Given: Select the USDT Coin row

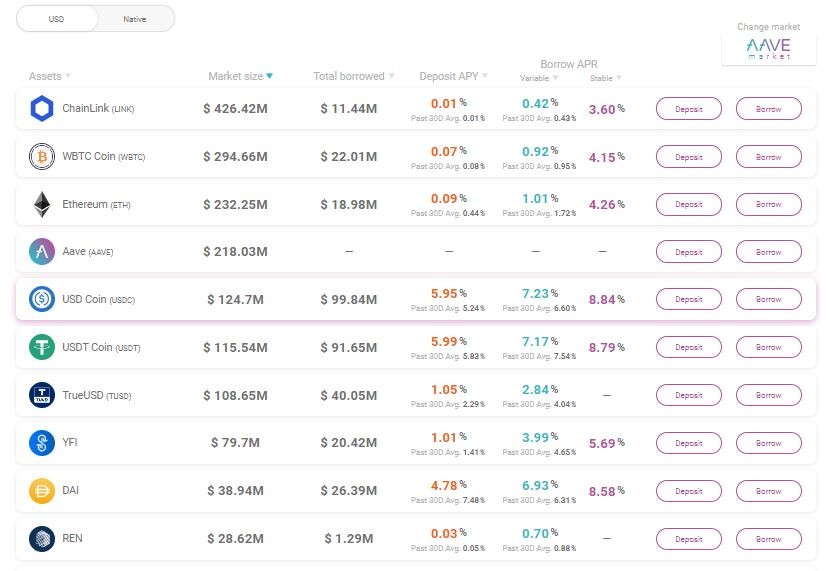Looking at the screenshot, I should click(x=416, y=347).
